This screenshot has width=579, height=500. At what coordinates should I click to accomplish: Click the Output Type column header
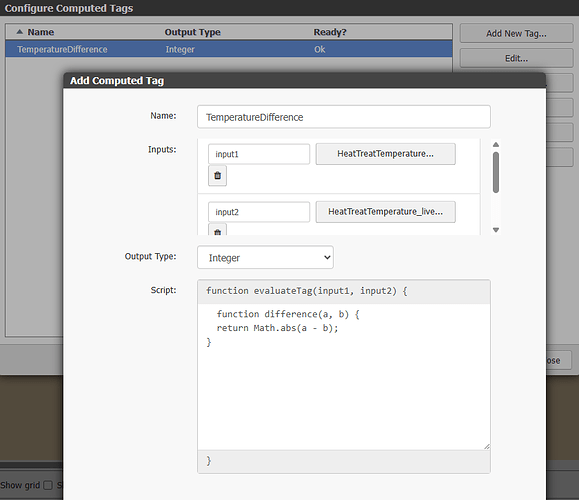192,32
